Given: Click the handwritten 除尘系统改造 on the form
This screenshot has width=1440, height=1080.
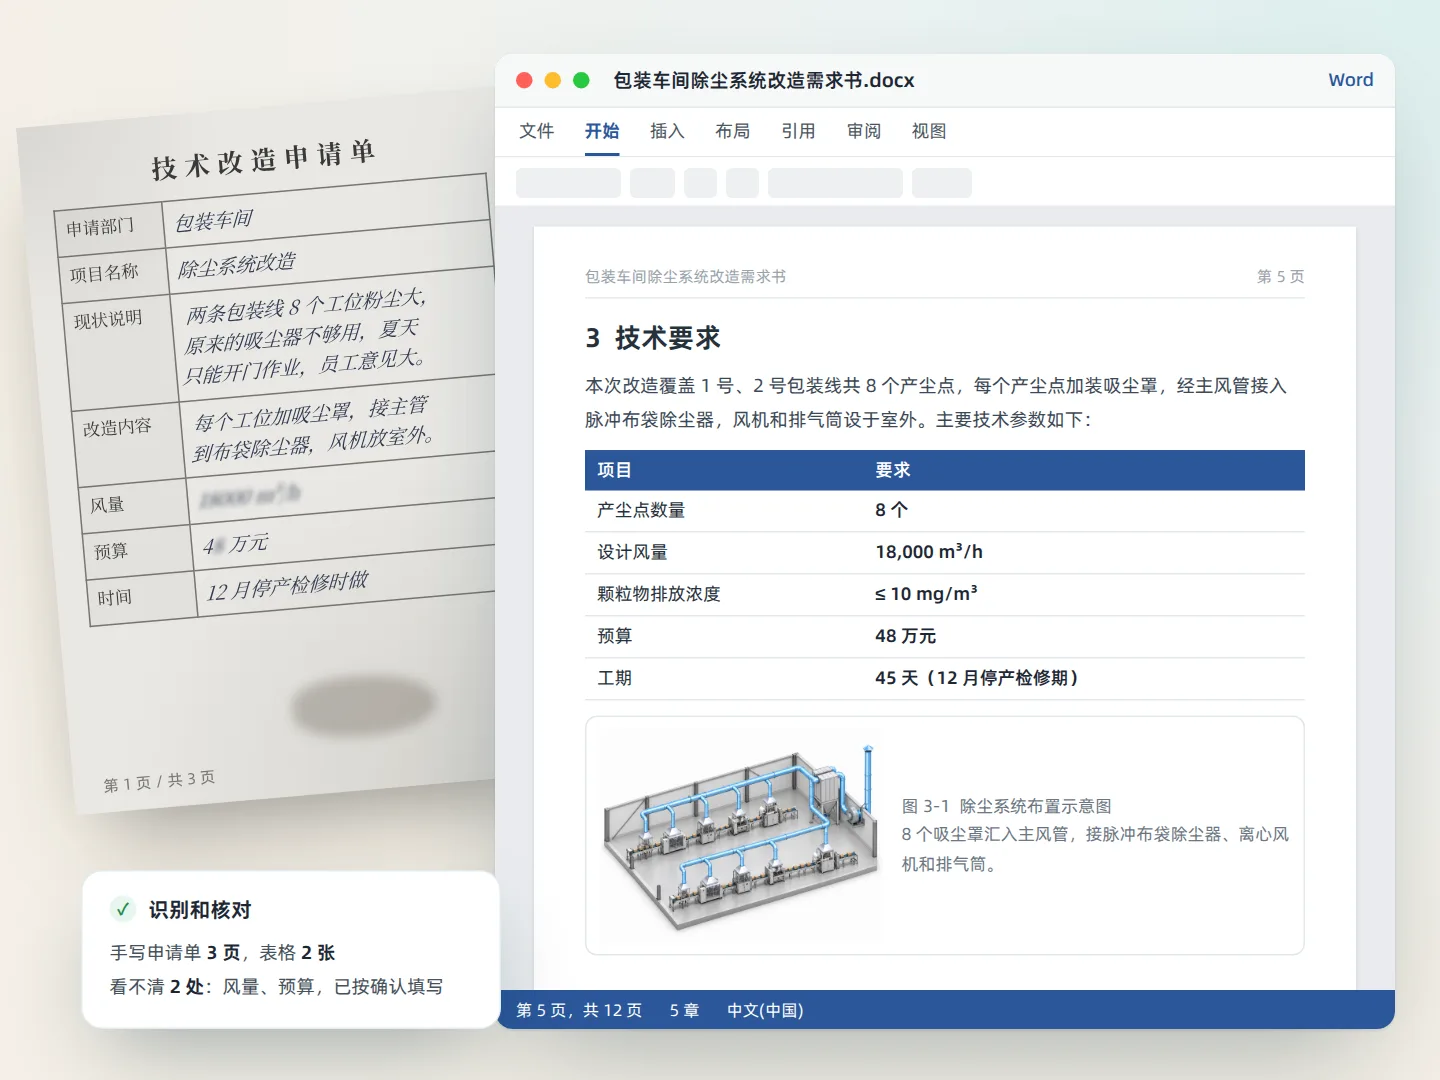Looking at the screenshot, I should click(237, 265).
